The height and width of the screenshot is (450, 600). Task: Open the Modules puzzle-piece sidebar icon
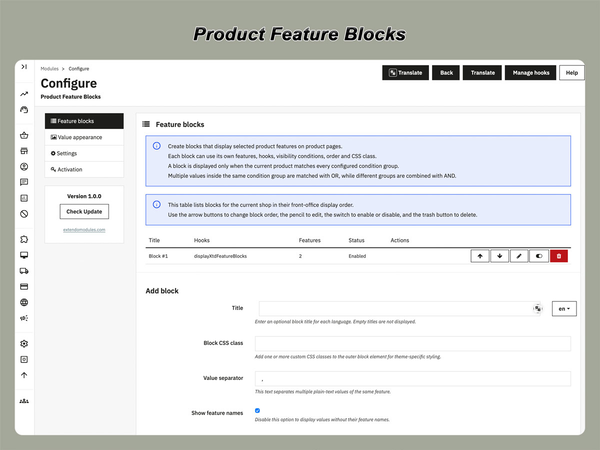coord(24,240)
